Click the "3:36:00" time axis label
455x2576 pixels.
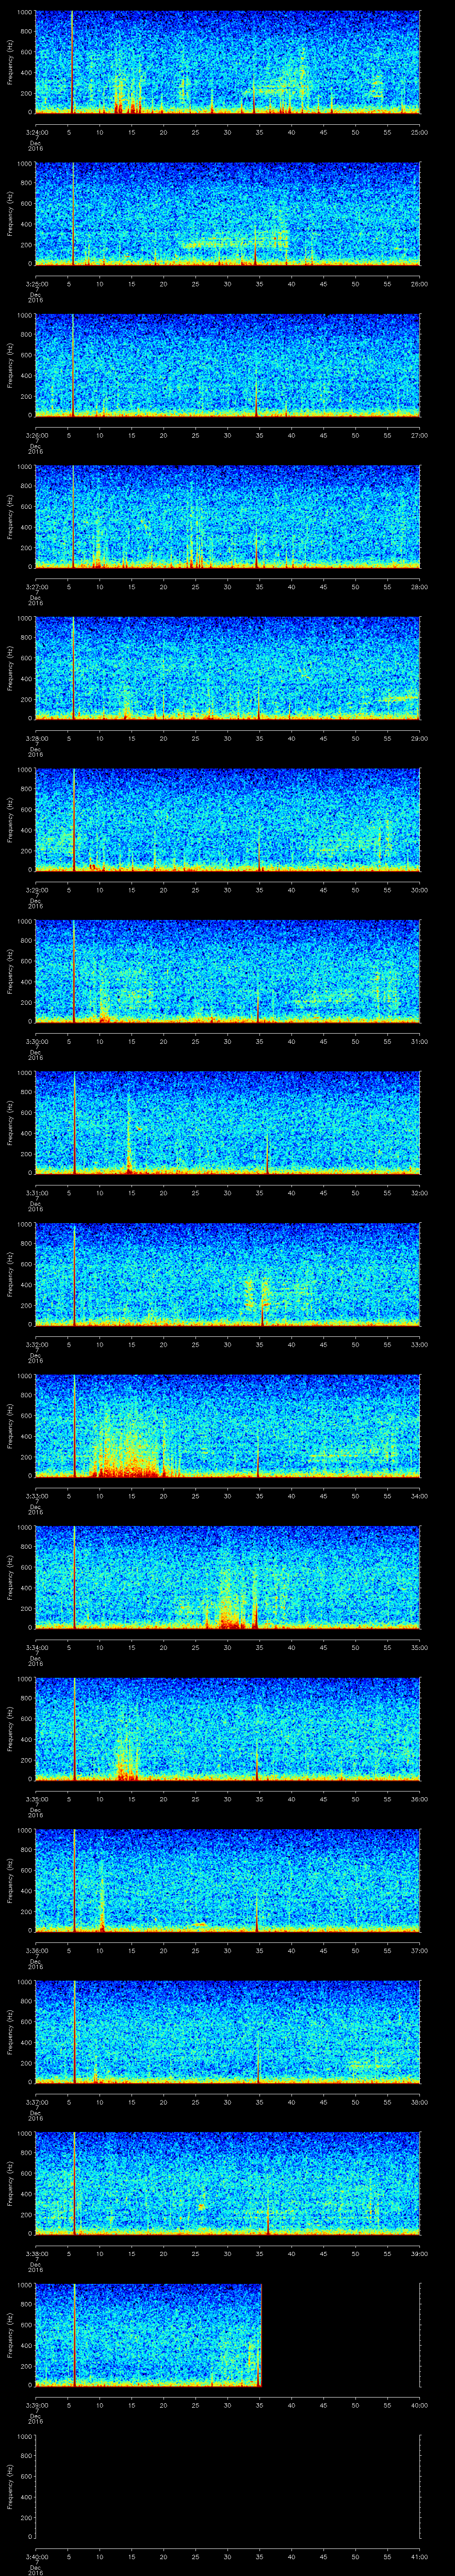tap(37, 1950)
